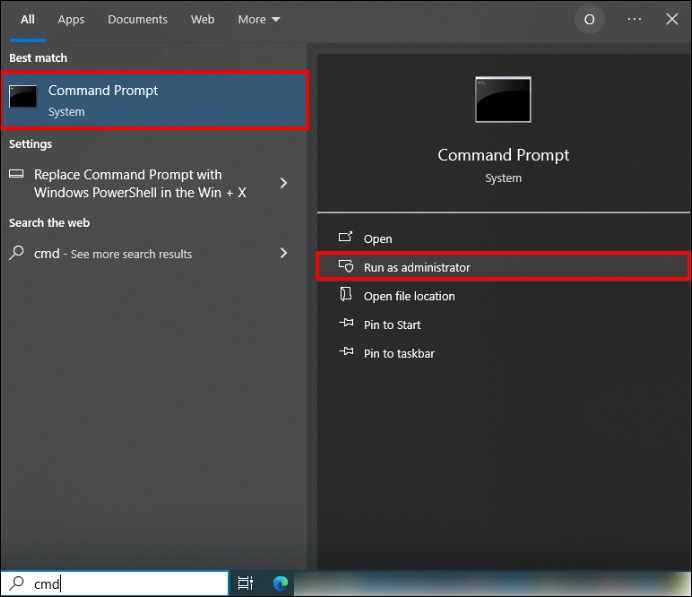692x597 pixels.
Task: Click the keyboard settings icon beside Replace Command Prompt
Action: [16, 173]
